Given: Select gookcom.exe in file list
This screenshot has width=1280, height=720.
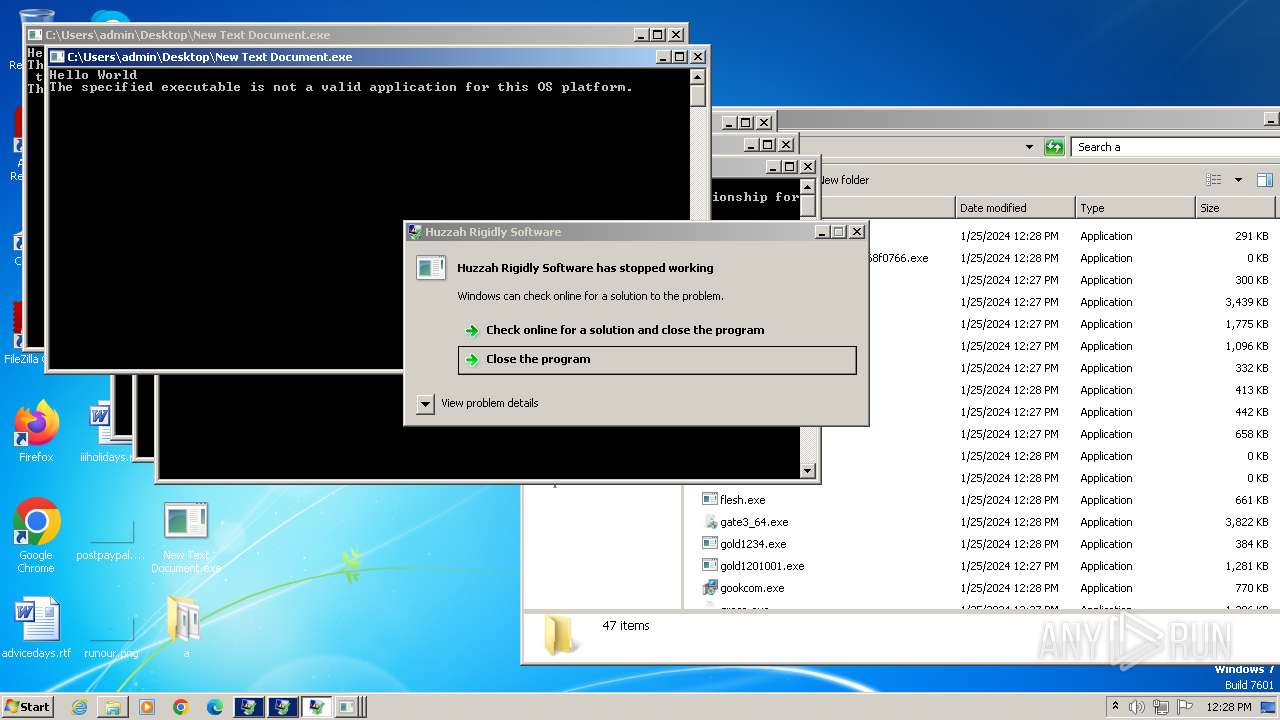Looking at the screenshot, I should click(752, 588).
